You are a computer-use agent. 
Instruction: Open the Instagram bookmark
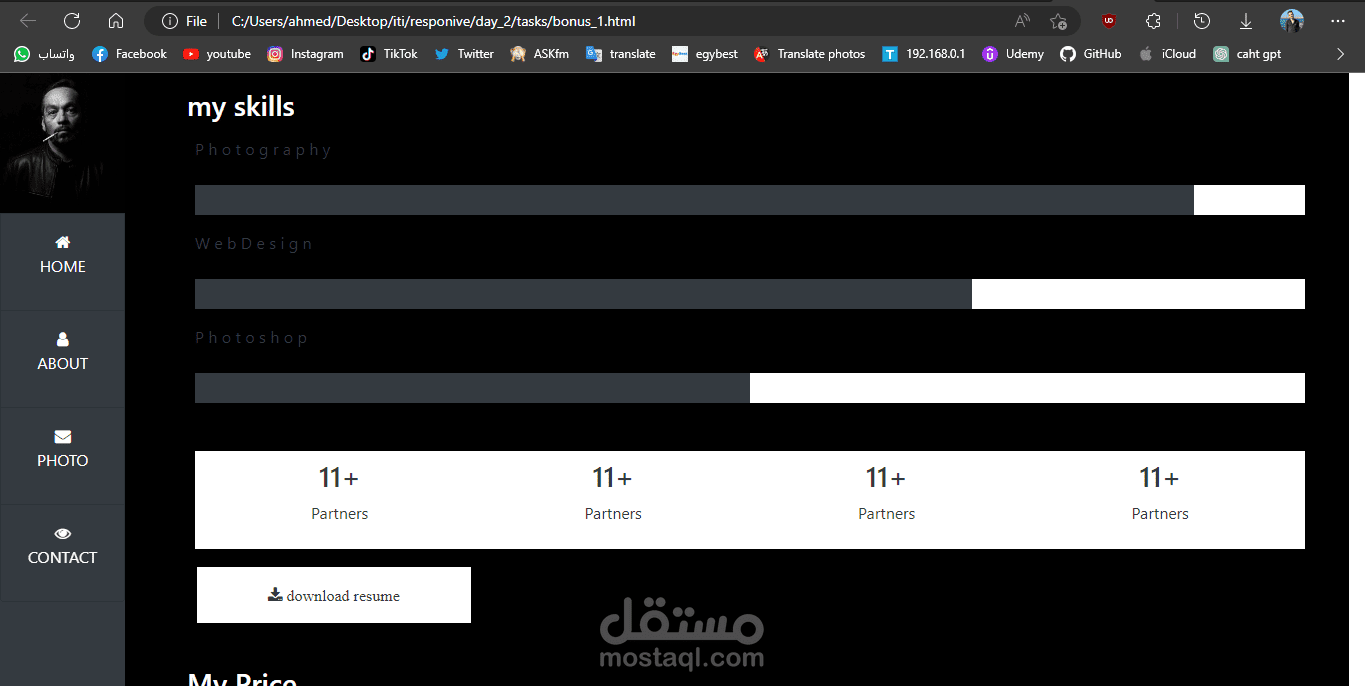tap(306, 54)
